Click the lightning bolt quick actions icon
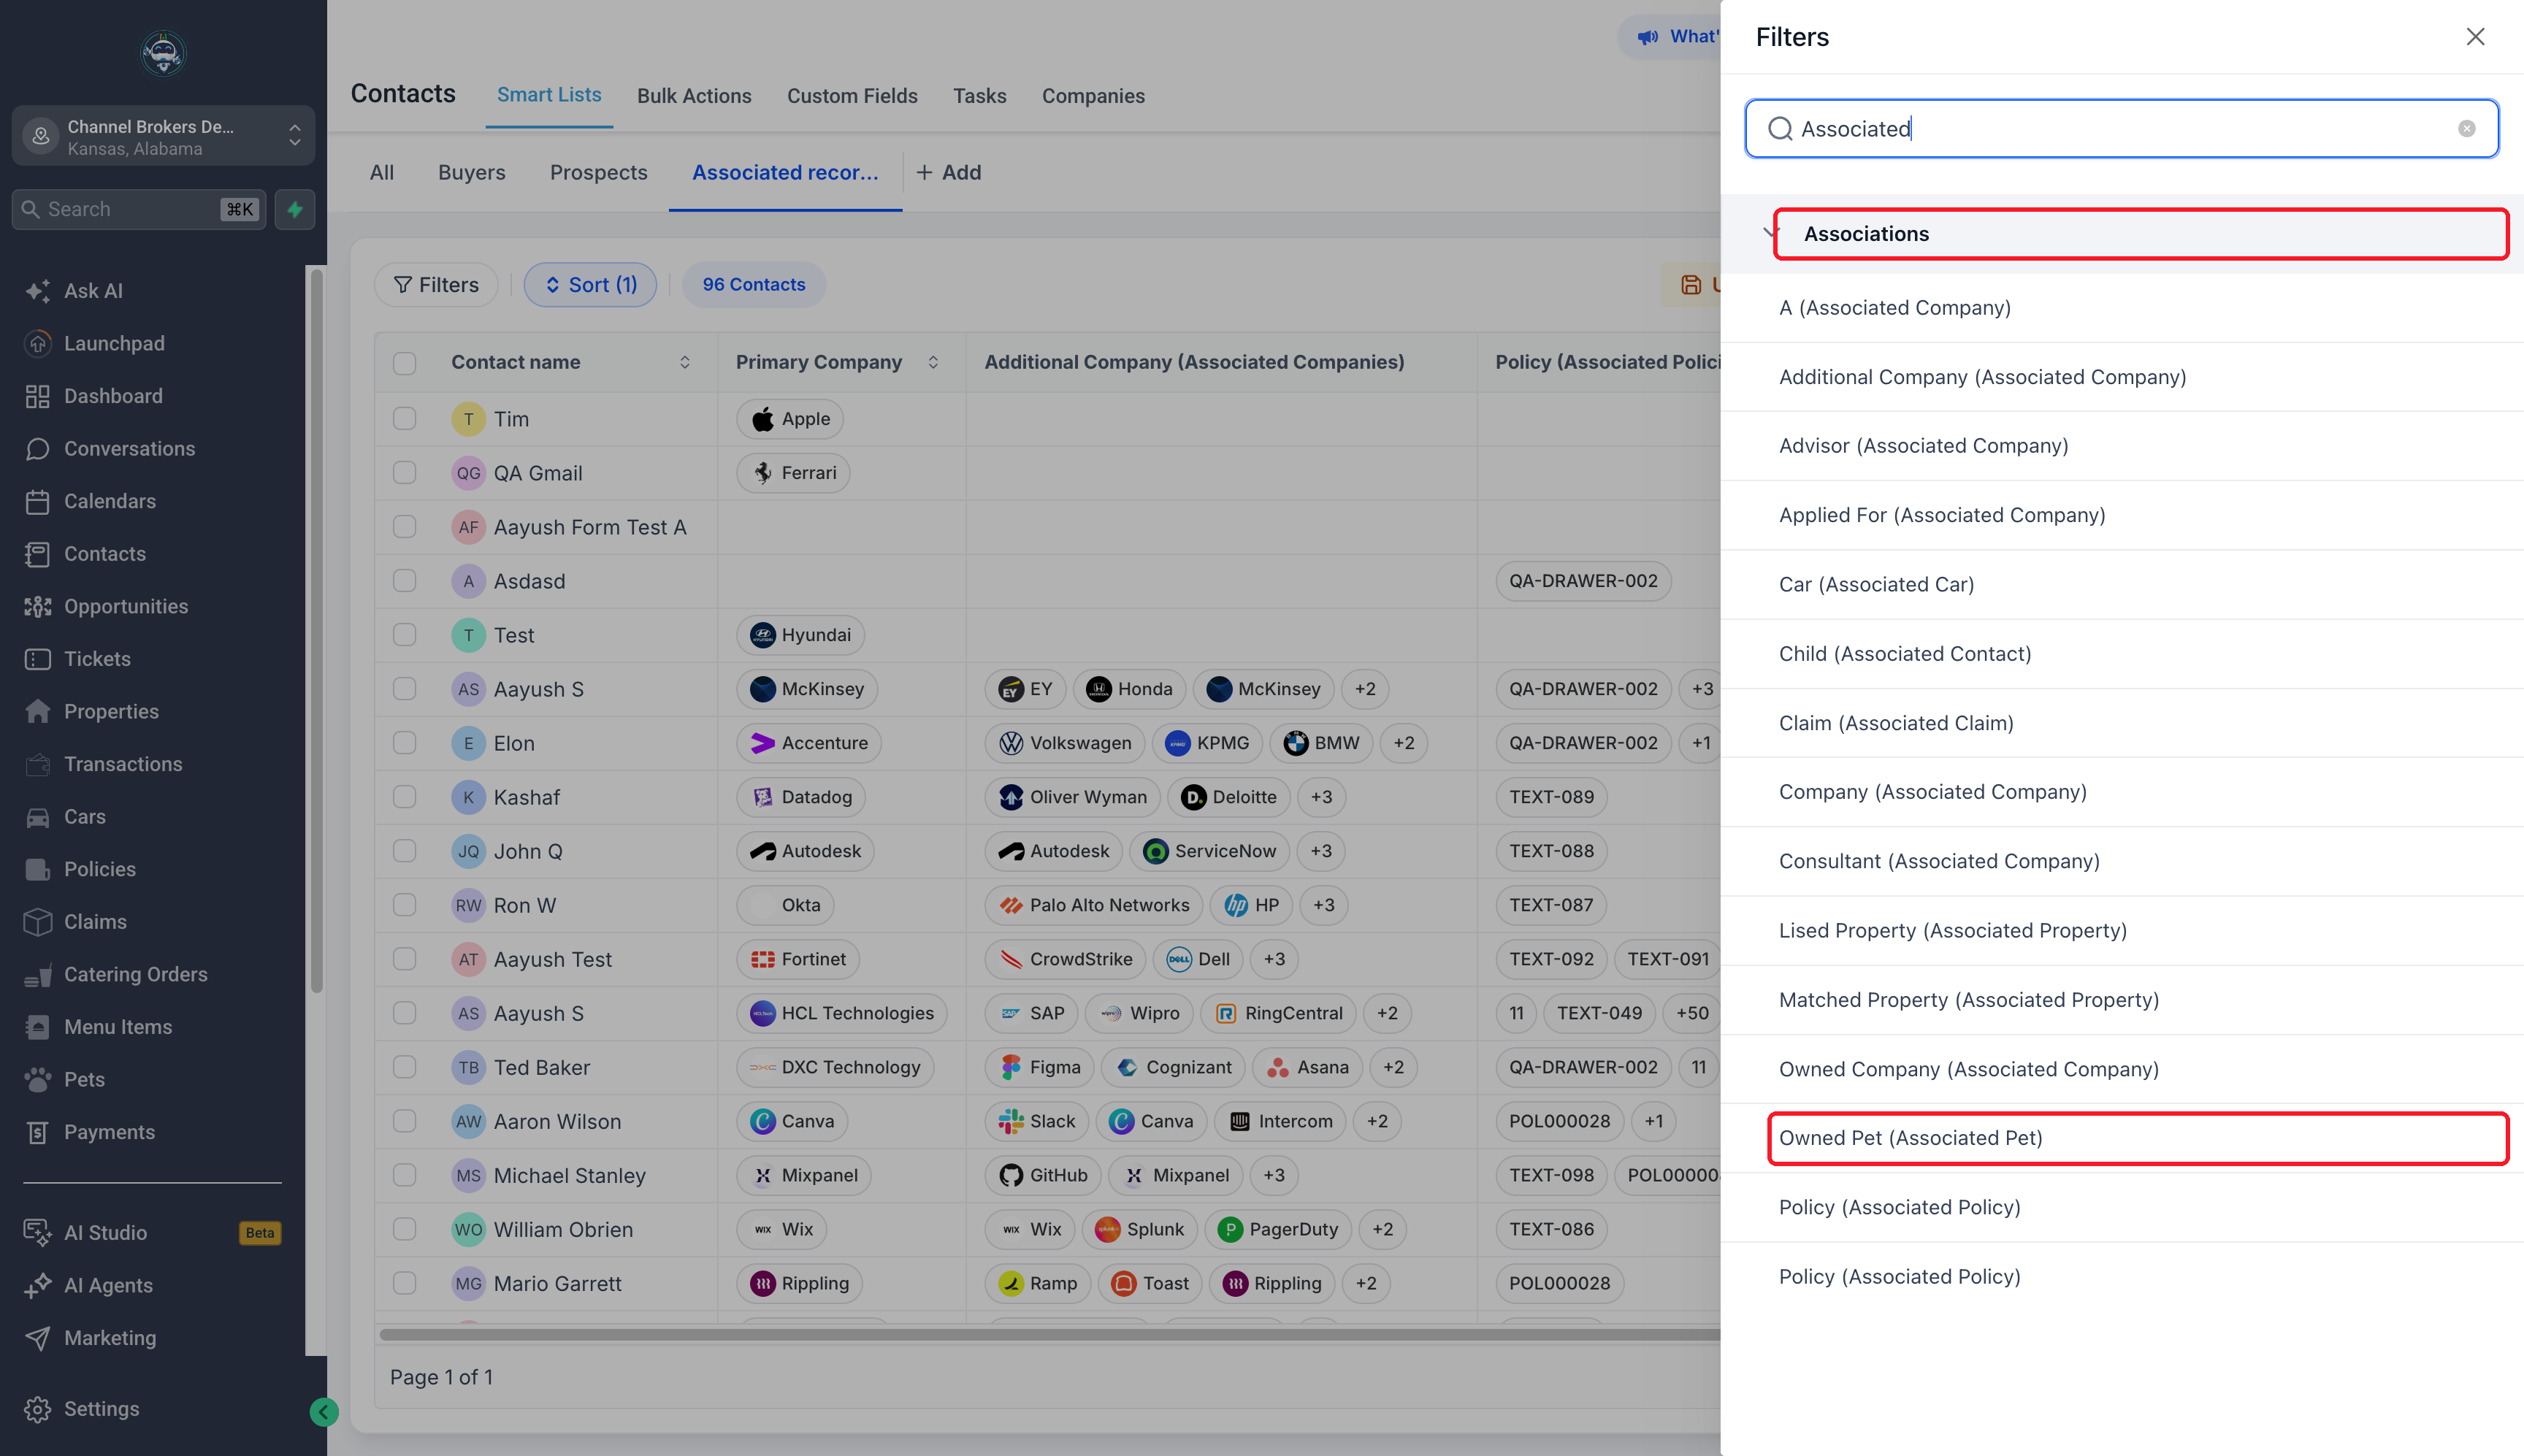This screenshot has width=2524, height=1456. point(295,209)
